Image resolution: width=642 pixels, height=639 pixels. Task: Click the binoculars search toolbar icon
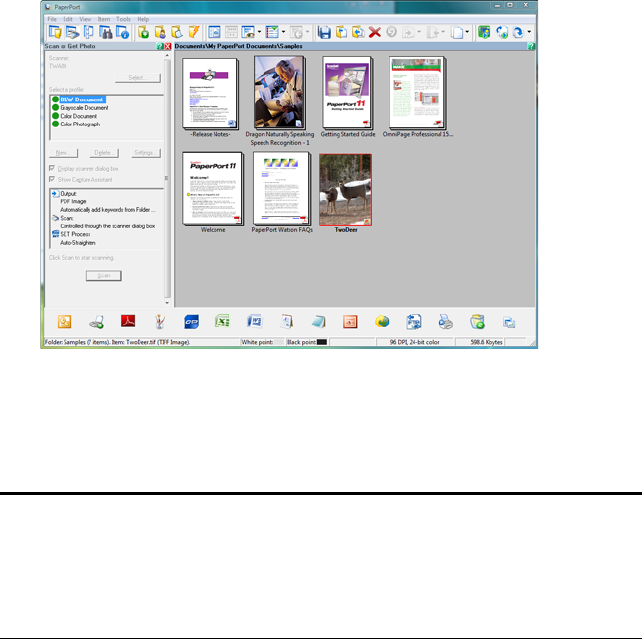[x=106, y=32]
